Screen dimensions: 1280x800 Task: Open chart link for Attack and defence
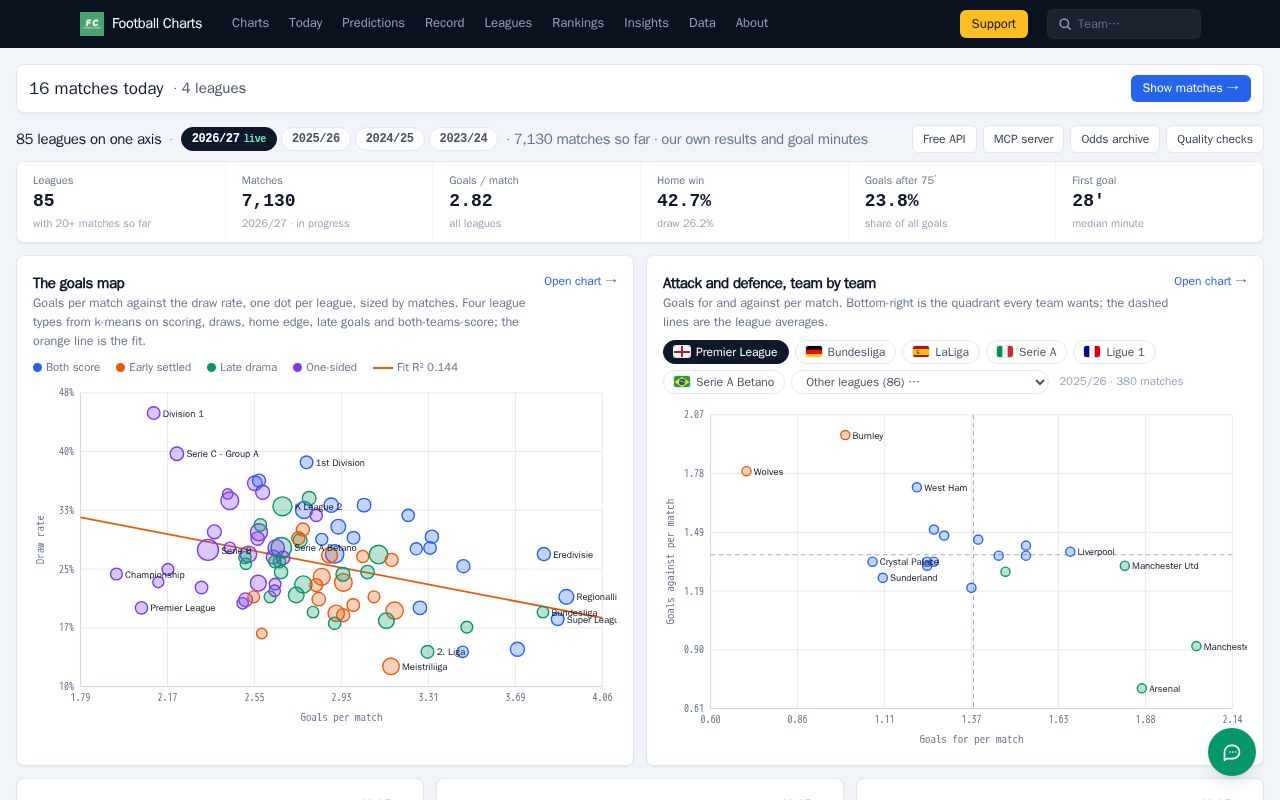coord(1210,281)
